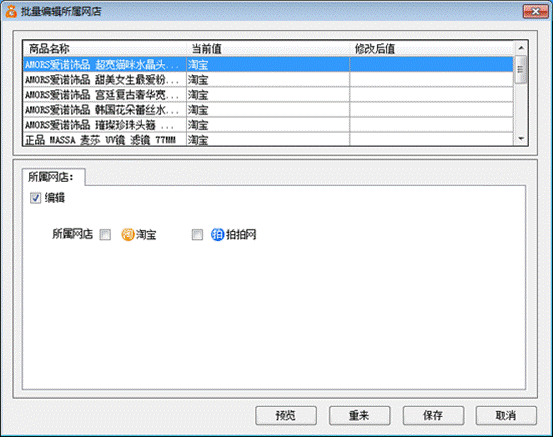Click the 取消 button
This screenshot has height=437, width=553.
point(506,415)
